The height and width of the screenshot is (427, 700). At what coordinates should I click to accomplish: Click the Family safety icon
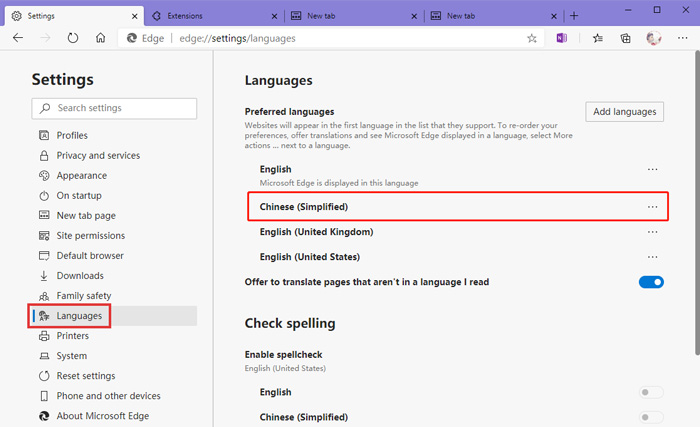point(44,296)
